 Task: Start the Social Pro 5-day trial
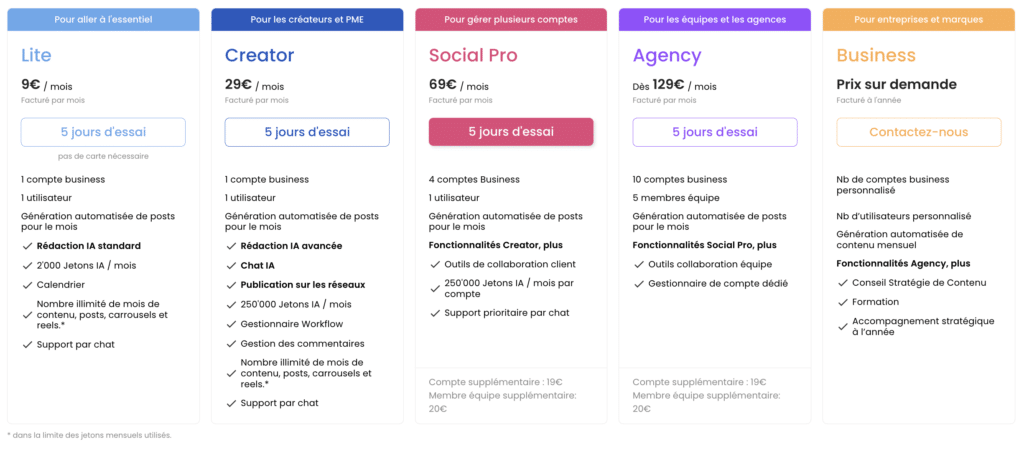(x=511, y=132)
